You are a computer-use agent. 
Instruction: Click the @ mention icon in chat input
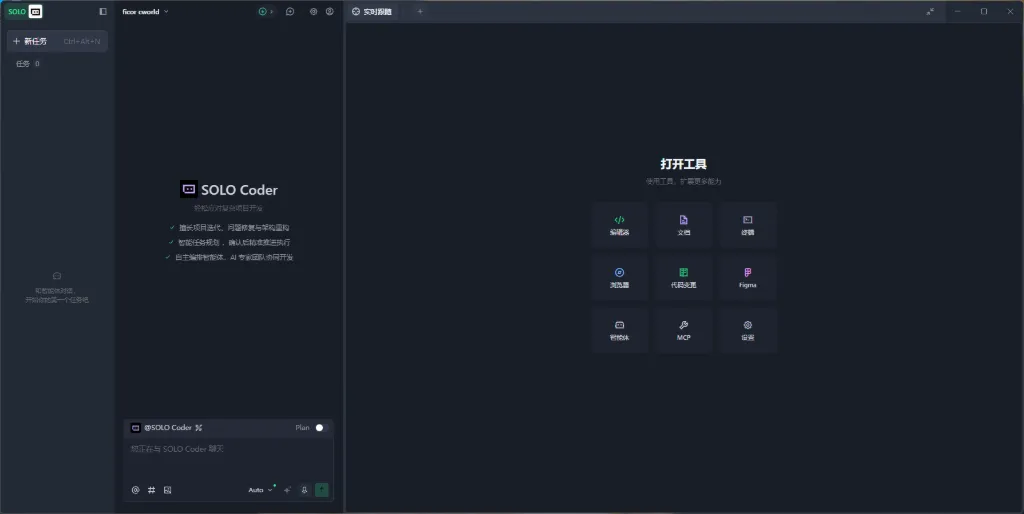[136, 490]
